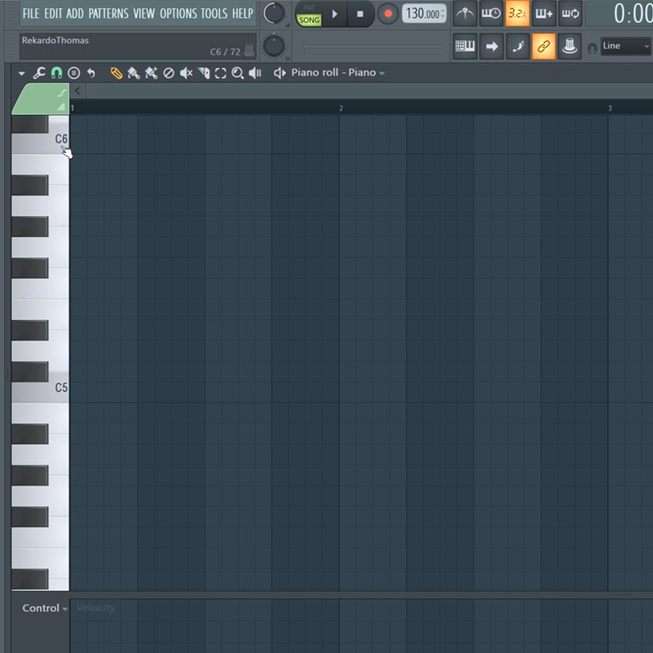Select the Delete tool
653x653 pixels.
point(168,73)
